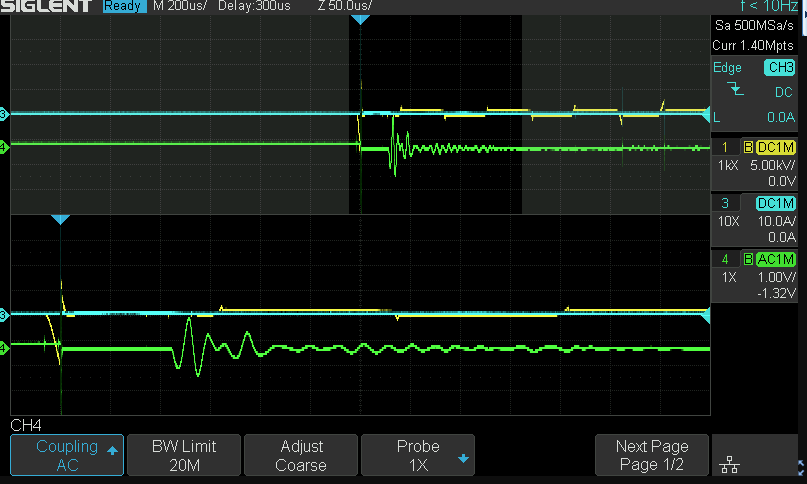
Task: Open the Probe 1X menu
Action: pos(418,455)
